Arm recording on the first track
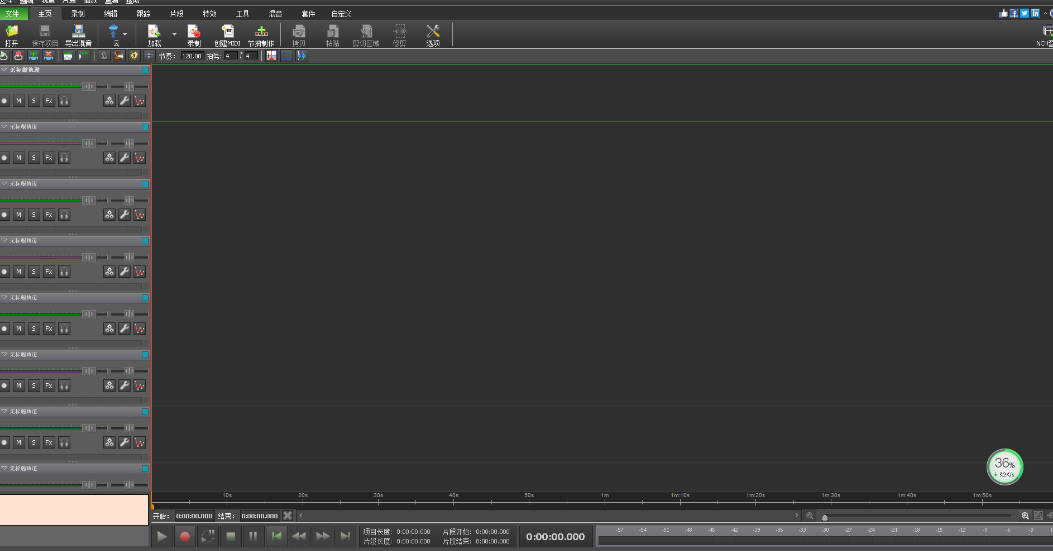The image size is (1053, 551). click(5, 101)
